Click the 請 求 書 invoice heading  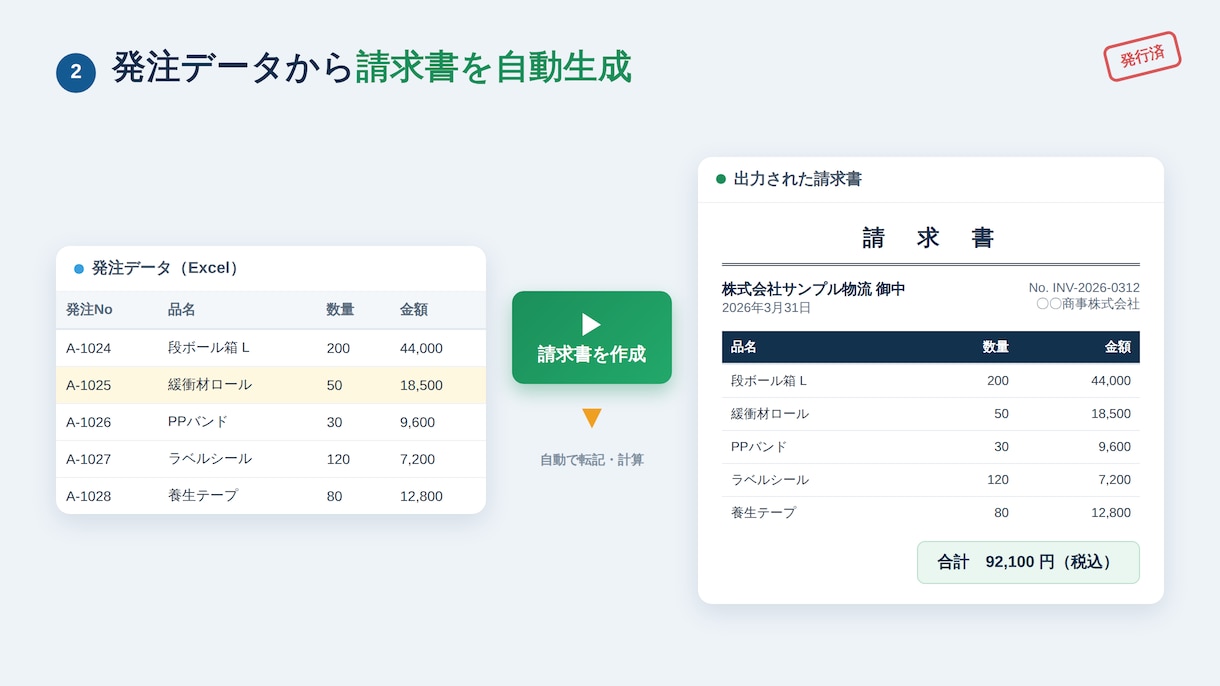point(929,238)
